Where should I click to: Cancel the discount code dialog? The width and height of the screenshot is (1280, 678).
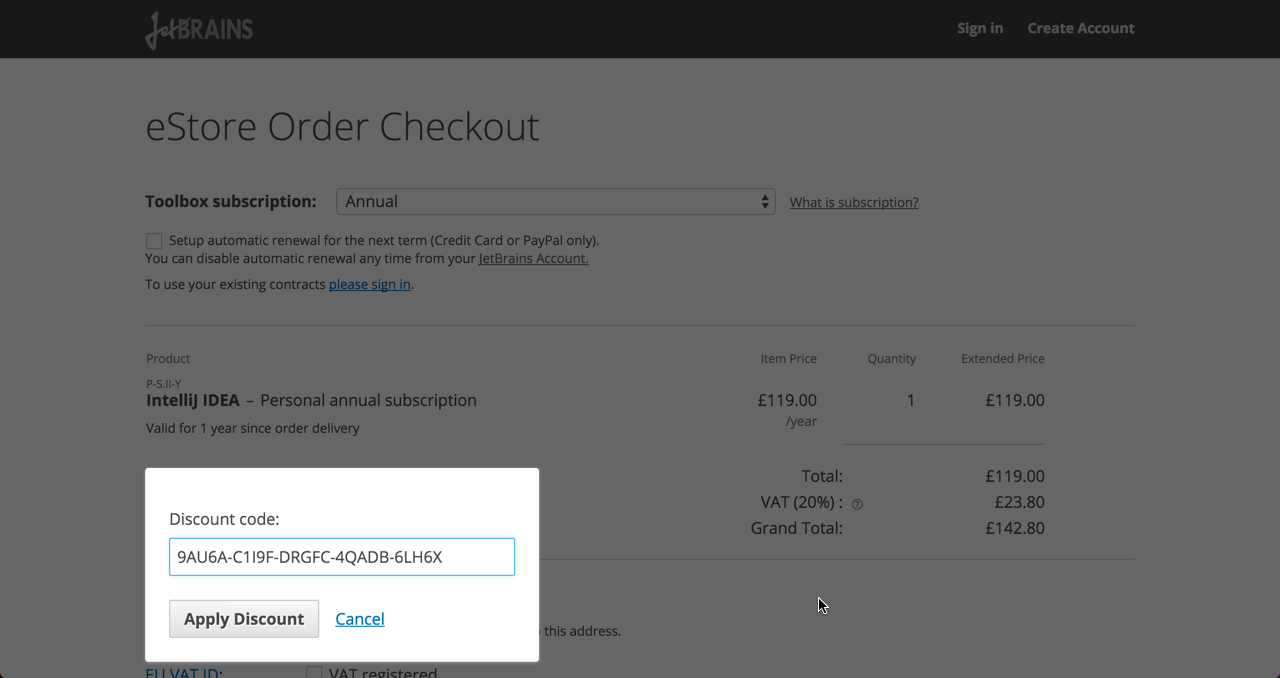[x=360, y=619]
